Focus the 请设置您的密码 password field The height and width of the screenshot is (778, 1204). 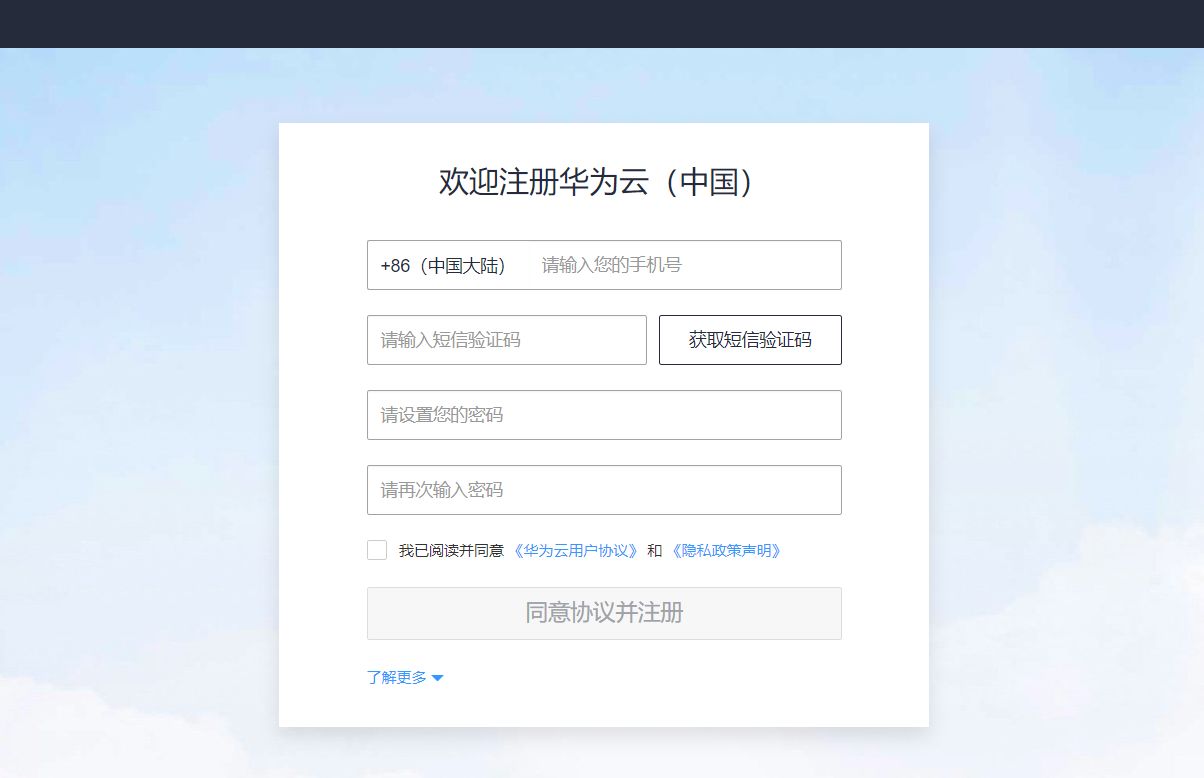604,414
